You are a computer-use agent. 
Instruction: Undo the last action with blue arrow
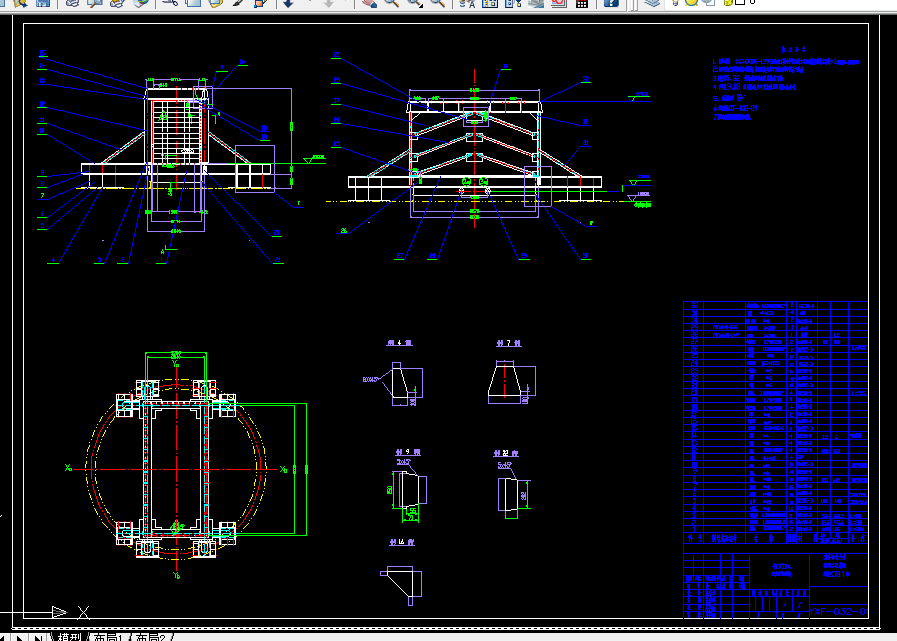click(288, 3)
